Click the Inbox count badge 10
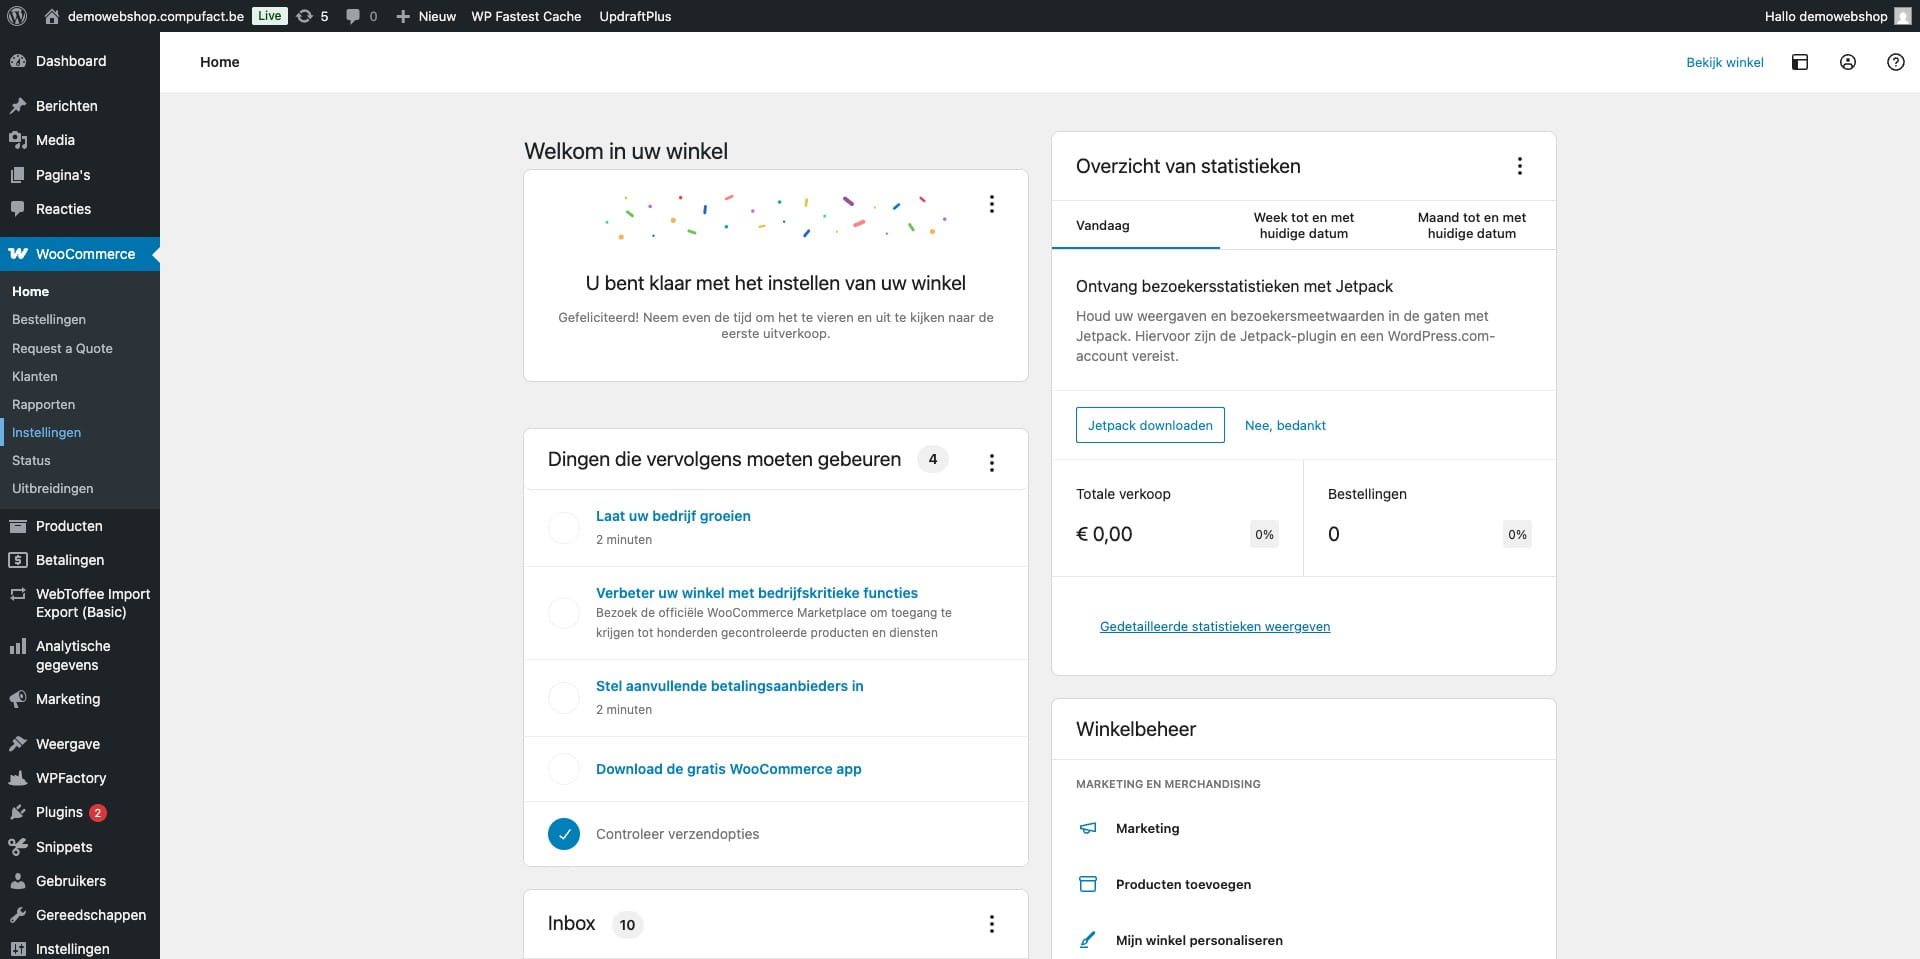This screenshot has height=959, width=1920. pyautogui.click(x=627, y=925)
